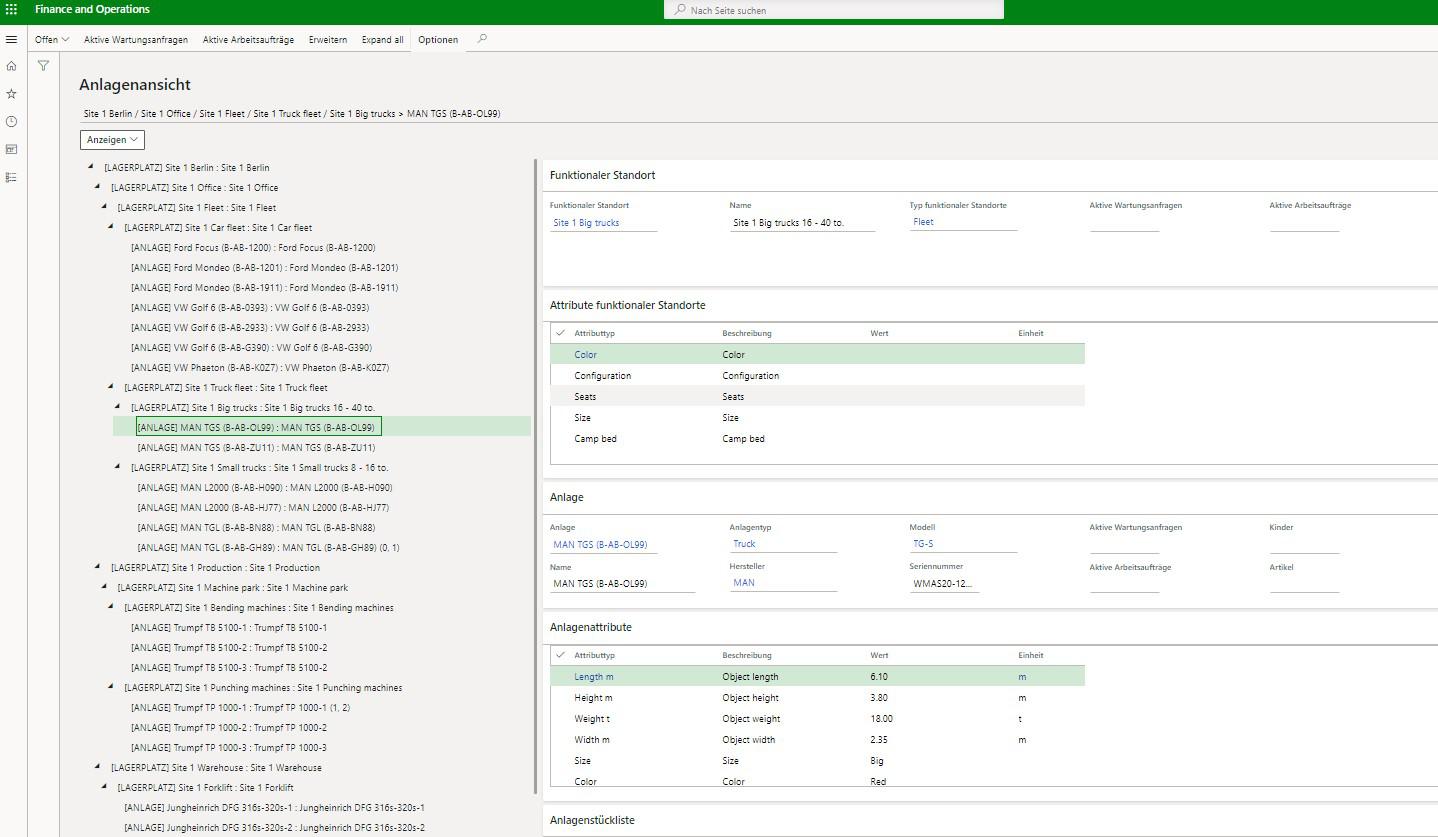
Task: Click Expand all in the action bar
Action: (382, 40)
